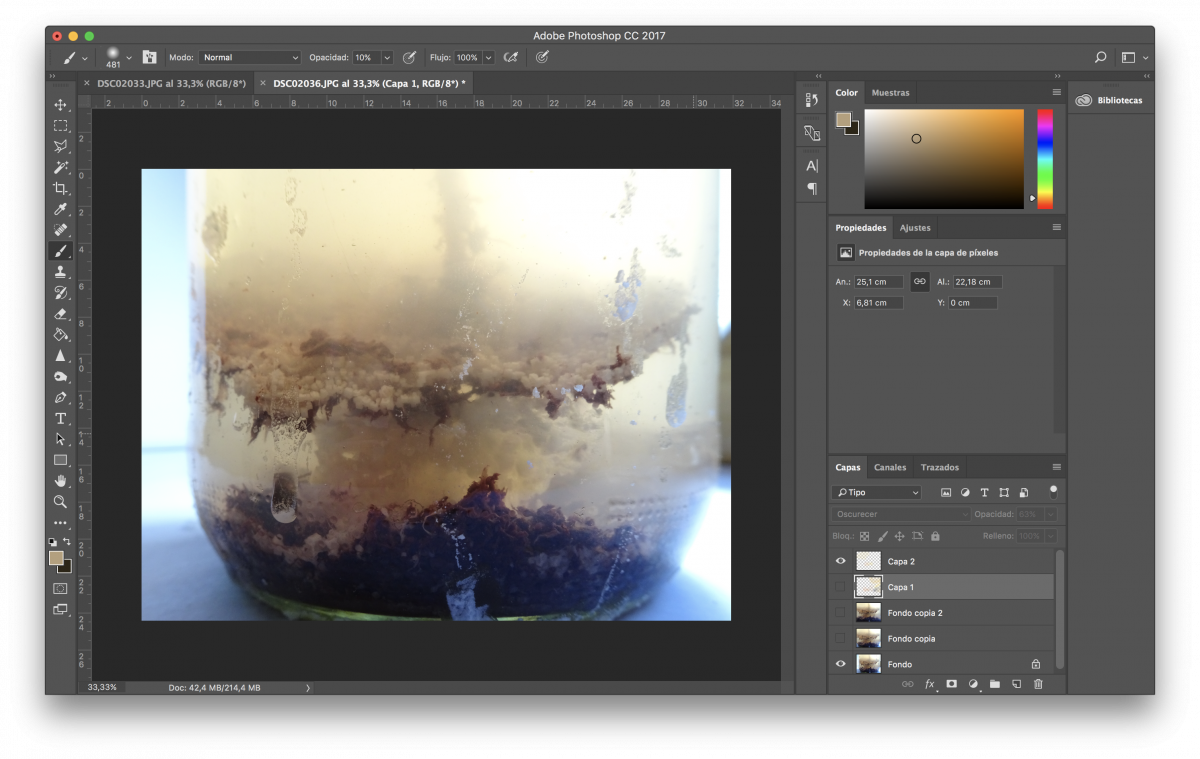Screen dimensions: 1200x759
Task: Create a new layer with bottom icon
Action: (1016, 684)
